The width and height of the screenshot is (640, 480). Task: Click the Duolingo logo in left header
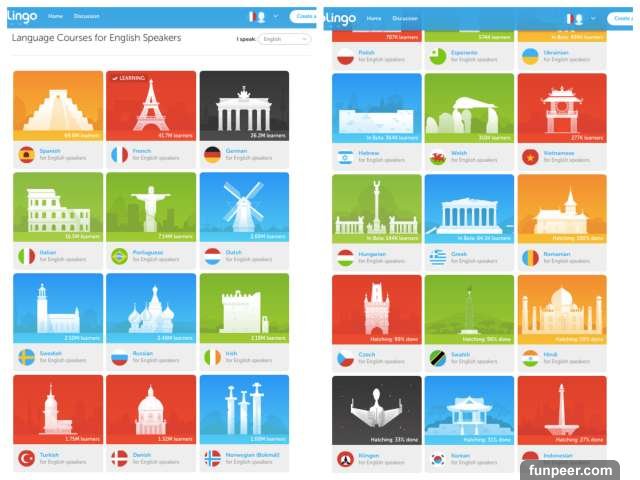[x=22, y=17]
